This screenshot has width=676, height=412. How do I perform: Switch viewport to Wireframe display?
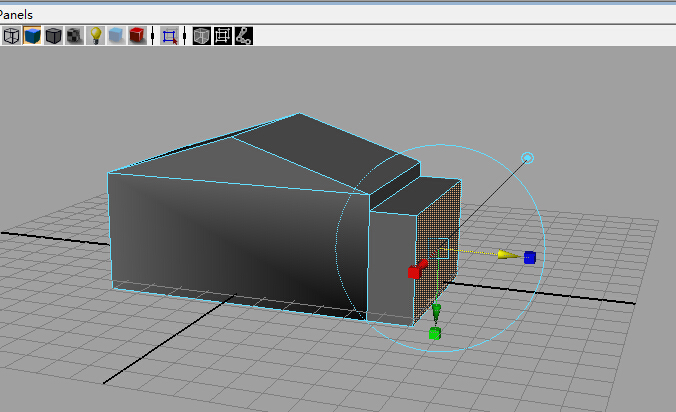(11, 36)
